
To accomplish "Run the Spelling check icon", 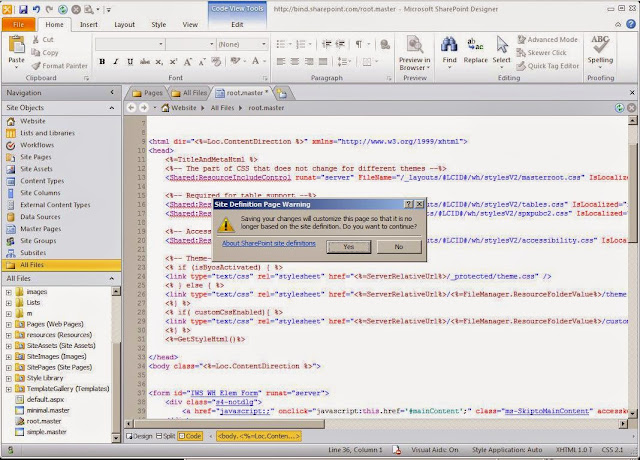I will pos(601,45).
